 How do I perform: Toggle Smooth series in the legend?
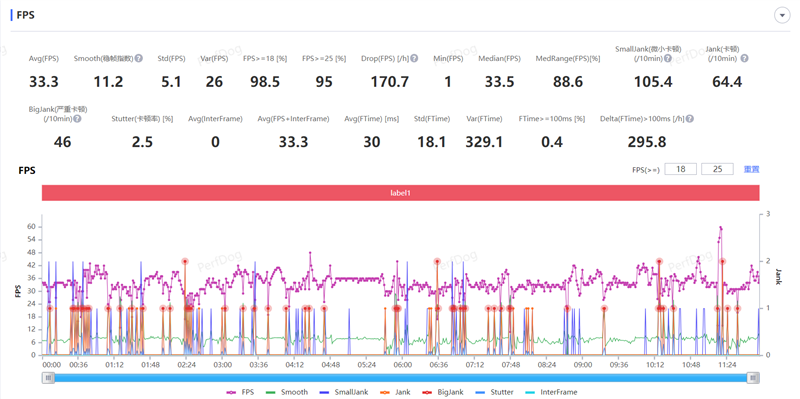pos(287,392)
